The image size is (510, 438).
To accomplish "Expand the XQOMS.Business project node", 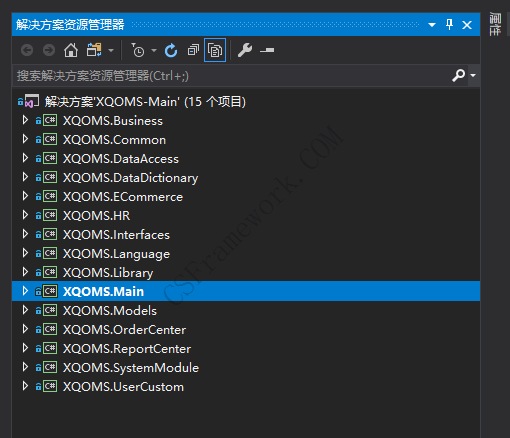I will 25,120.
